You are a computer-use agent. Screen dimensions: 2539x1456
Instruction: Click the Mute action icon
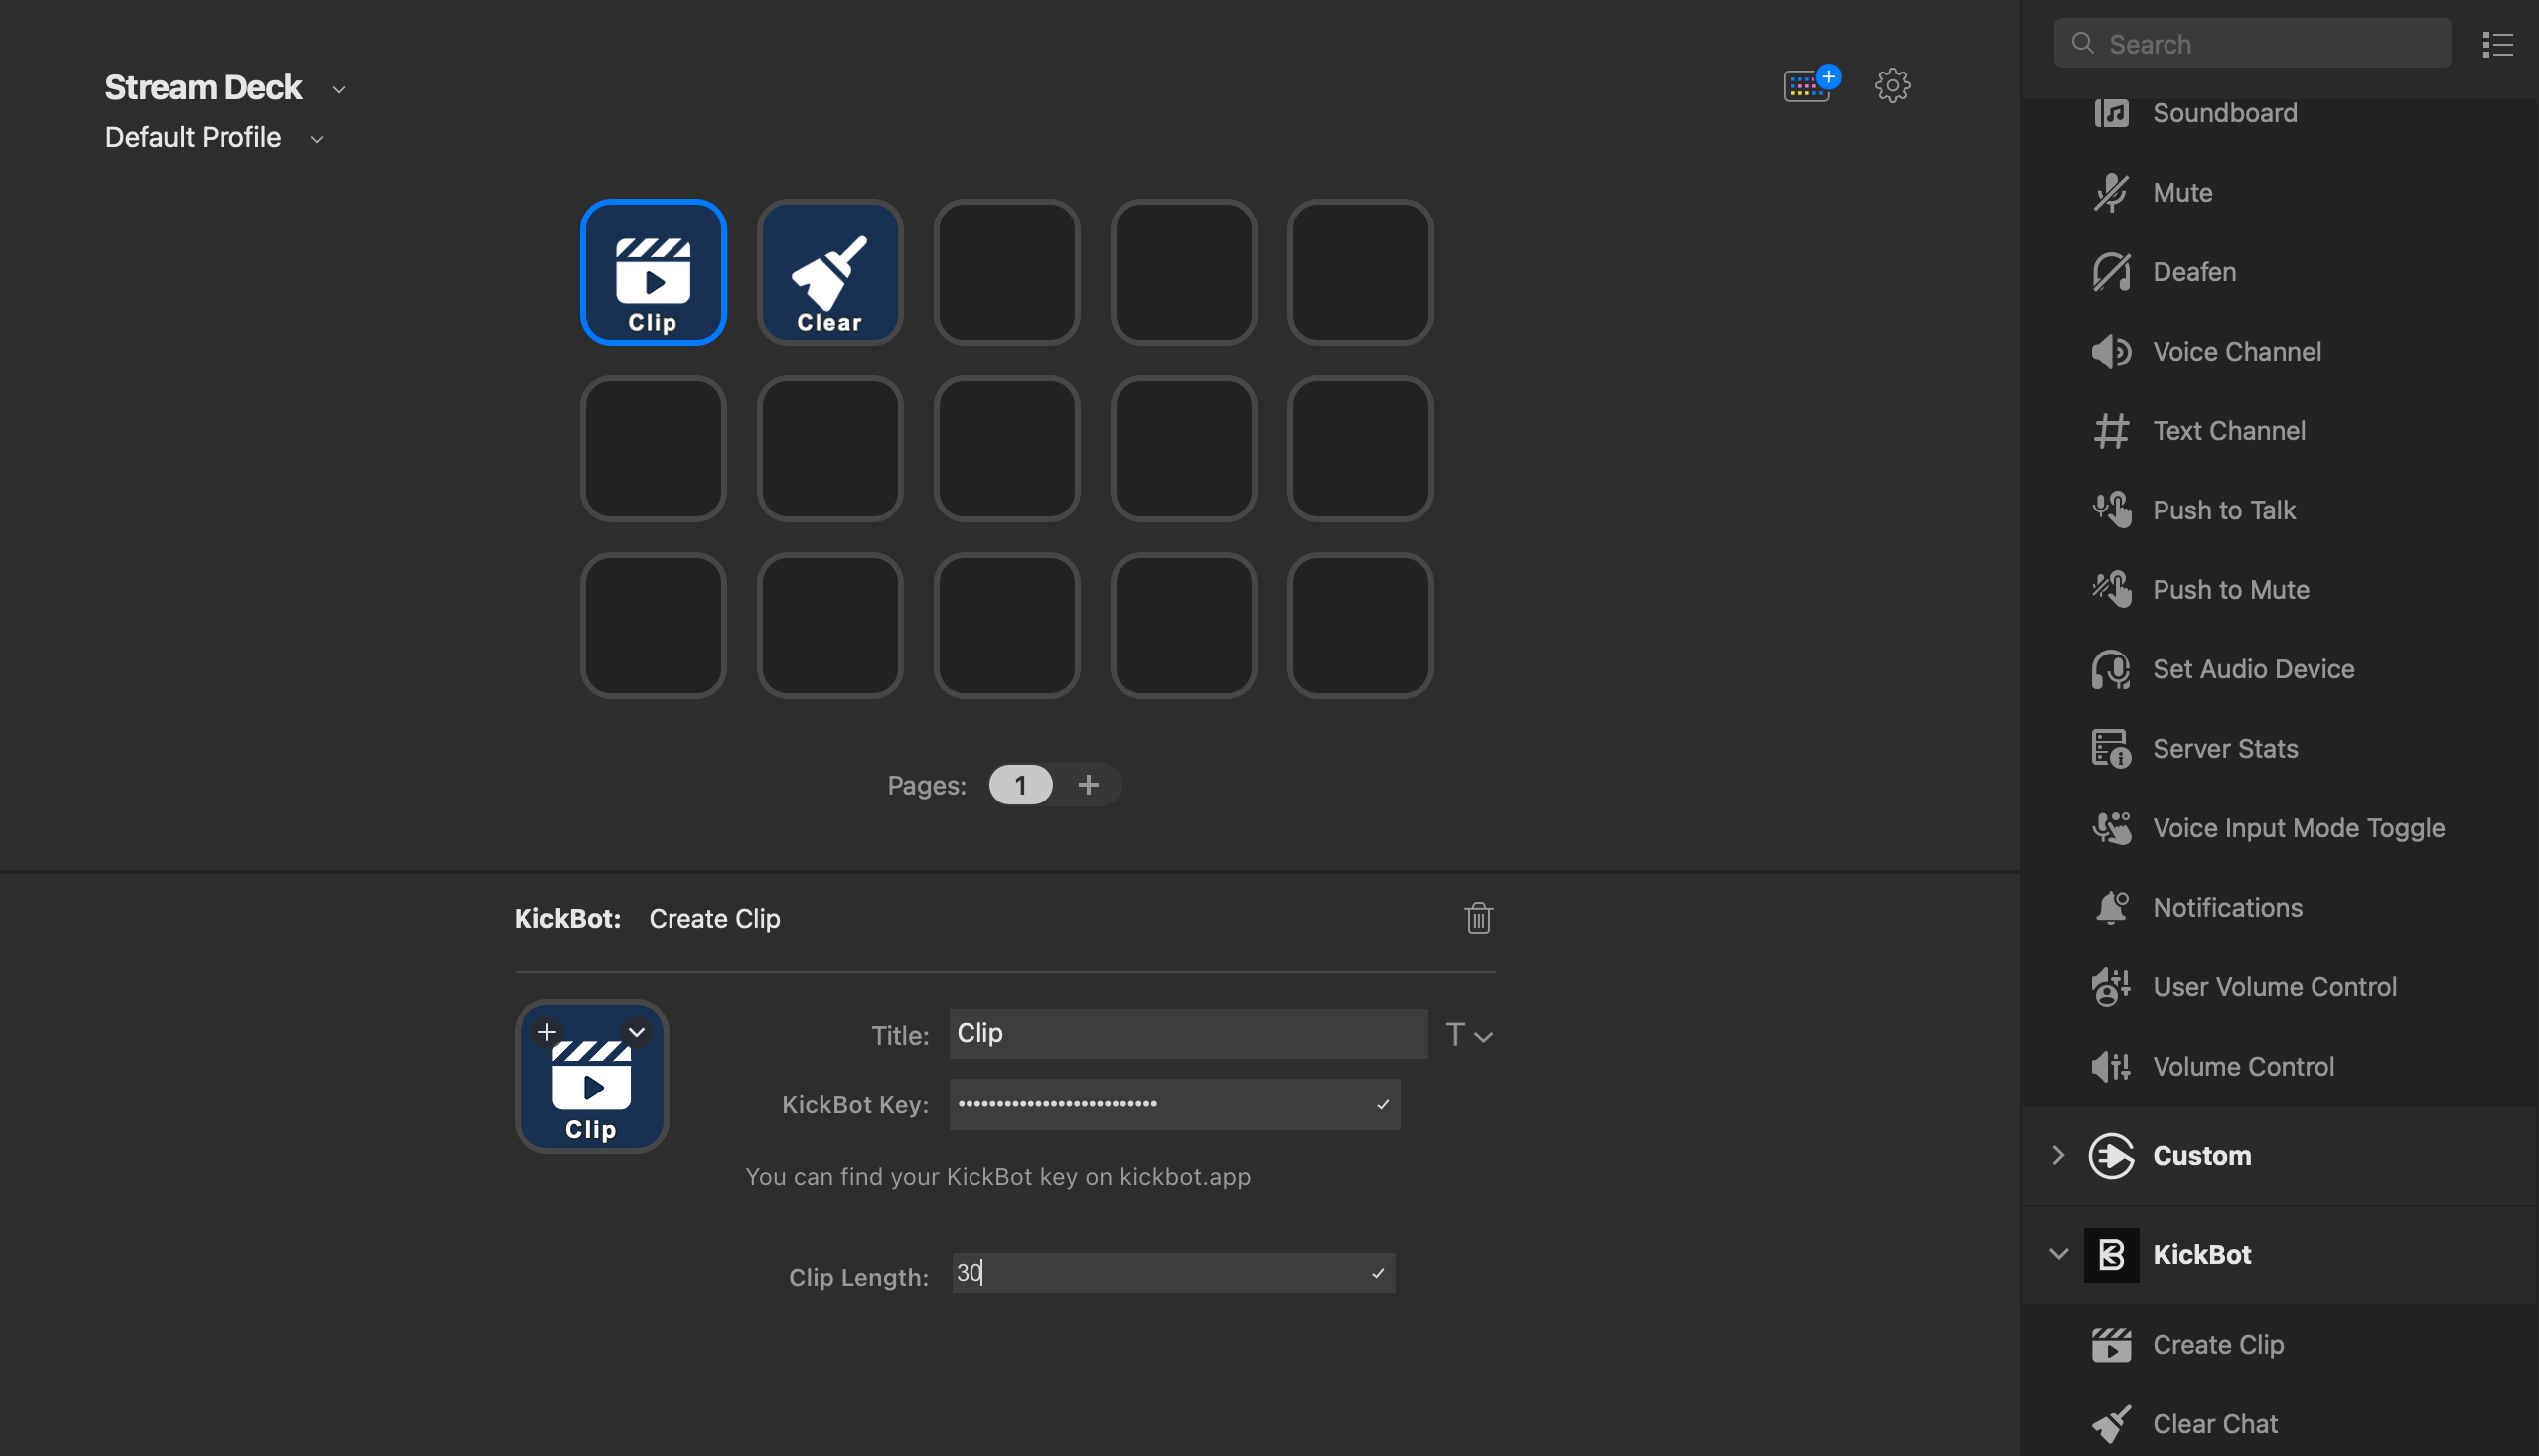[x=2111, y=192]
